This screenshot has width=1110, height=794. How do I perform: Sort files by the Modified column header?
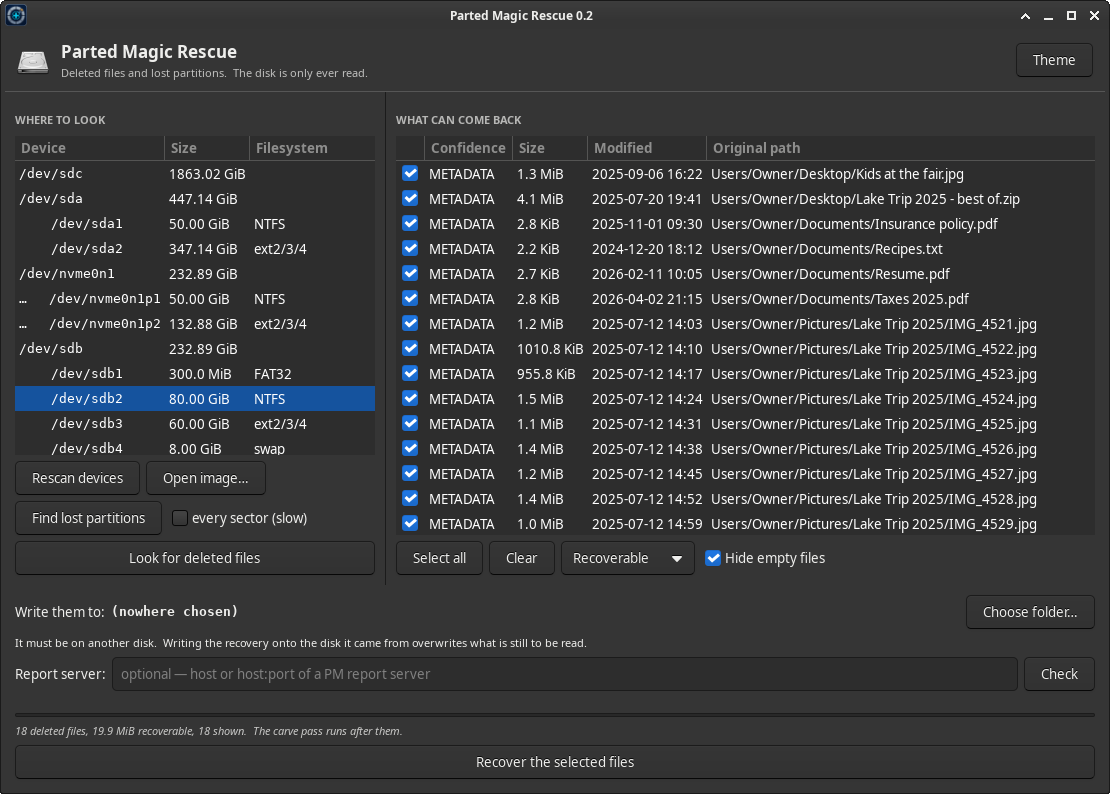click(x=646, y=148)
